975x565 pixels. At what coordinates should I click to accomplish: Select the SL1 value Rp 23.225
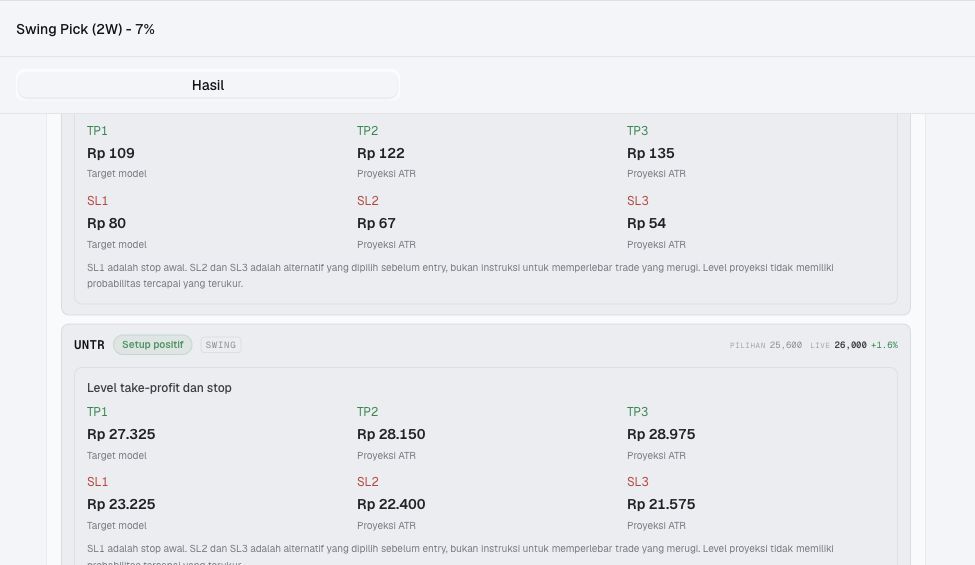(121, 504)
